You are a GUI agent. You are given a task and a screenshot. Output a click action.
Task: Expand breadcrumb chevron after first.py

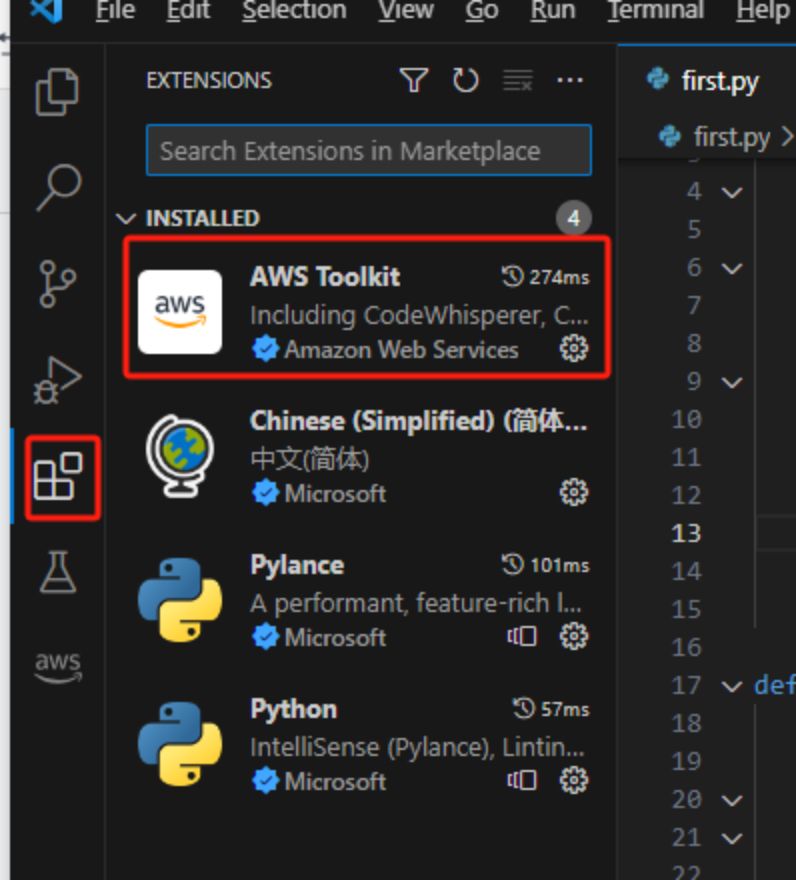(x=788, y=136)
